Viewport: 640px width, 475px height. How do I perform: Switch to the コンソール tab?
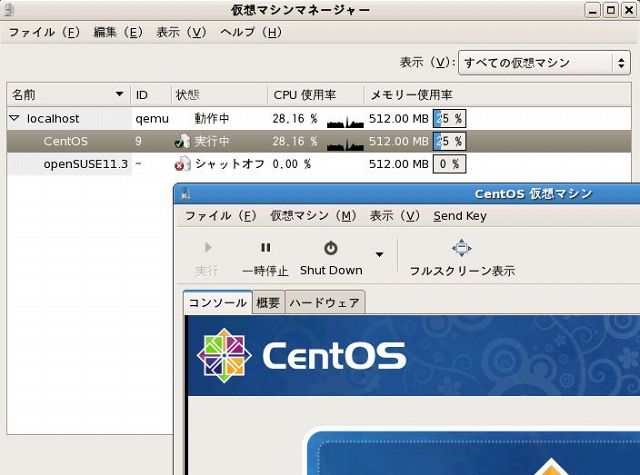coord(218,302)
